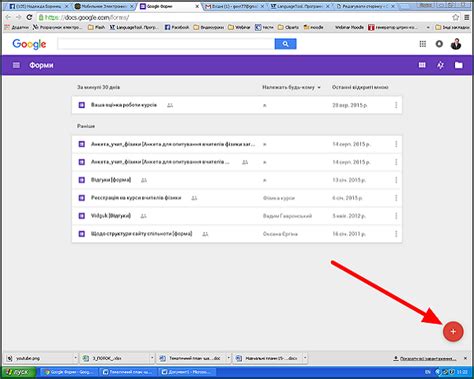Open the account profile picture

pos(456,44)
